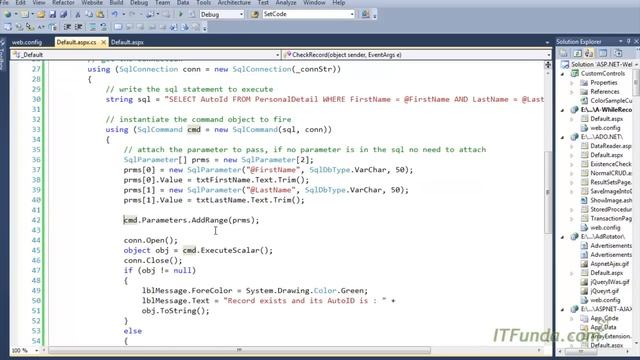This screenshot has width=640, height=360.
Task: Click Refresh icon in Solution Explorer toolbar
Action: point(577,53)
